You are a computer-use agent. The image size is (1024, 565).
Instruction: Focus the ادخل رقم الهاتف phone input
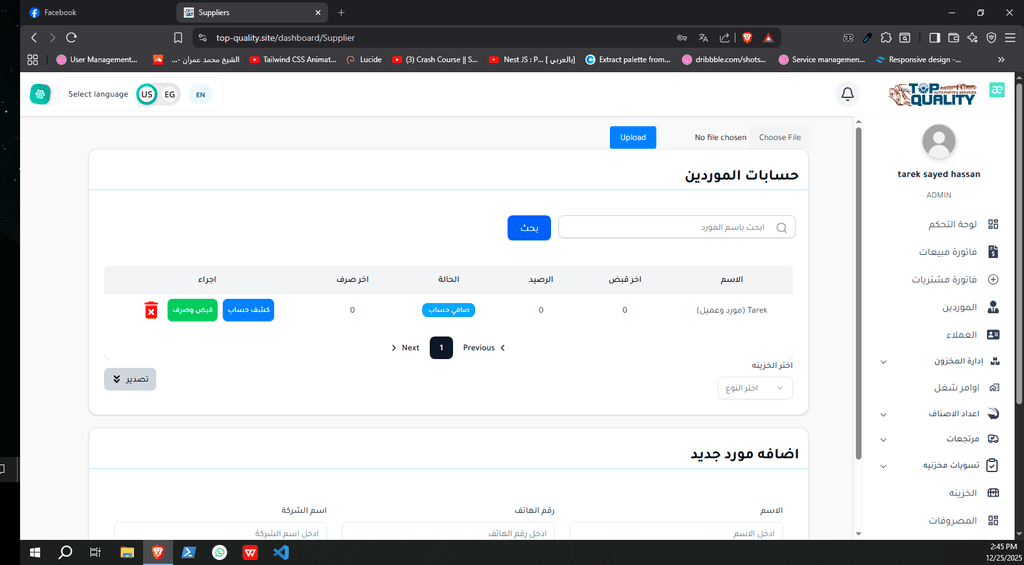point(448,532)
